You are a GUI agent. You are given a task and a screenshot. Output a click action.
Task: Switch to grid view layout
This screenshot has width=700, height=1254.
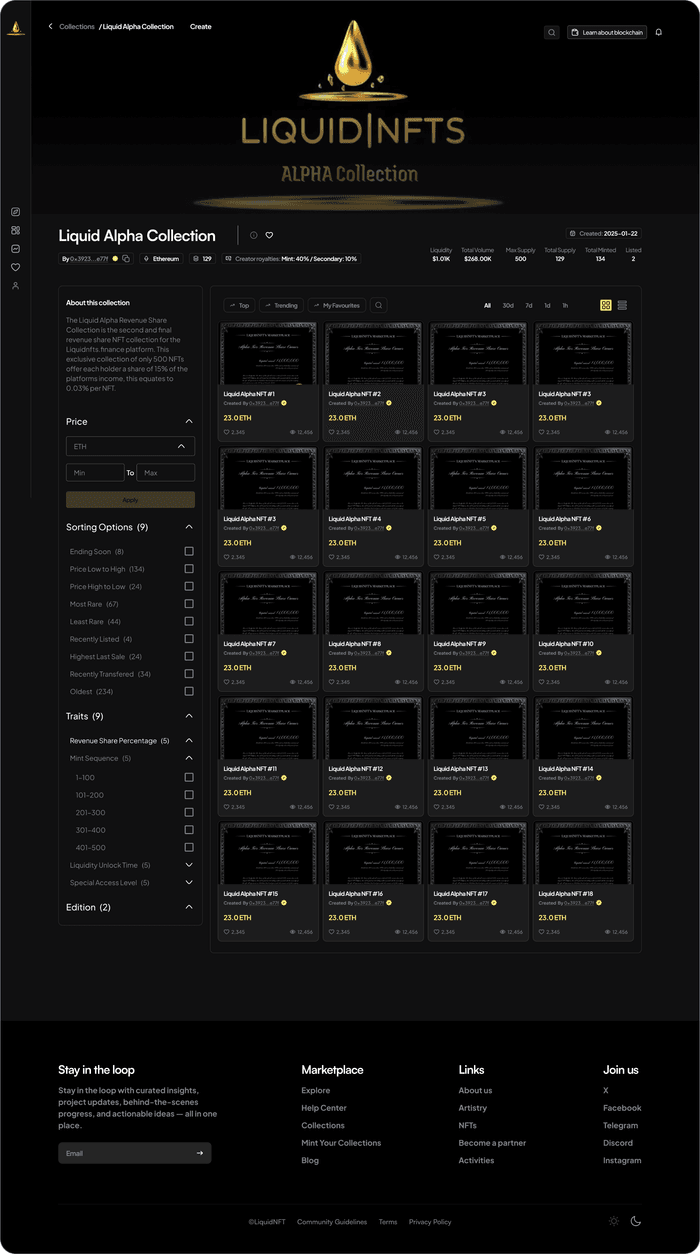[x=606, y=305]
